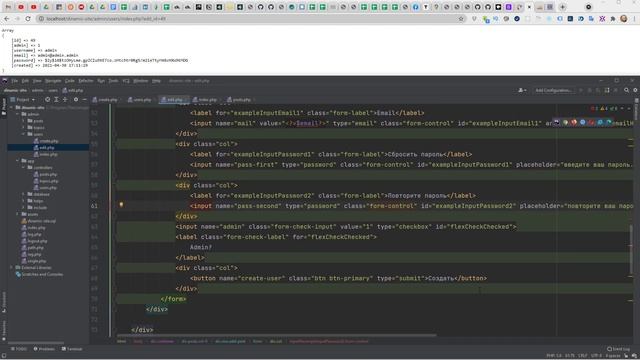Screen dimensions: 640x360
Task: Open Add Configuration dropdown
Action: pyautogui.click(x=553, y=90)
